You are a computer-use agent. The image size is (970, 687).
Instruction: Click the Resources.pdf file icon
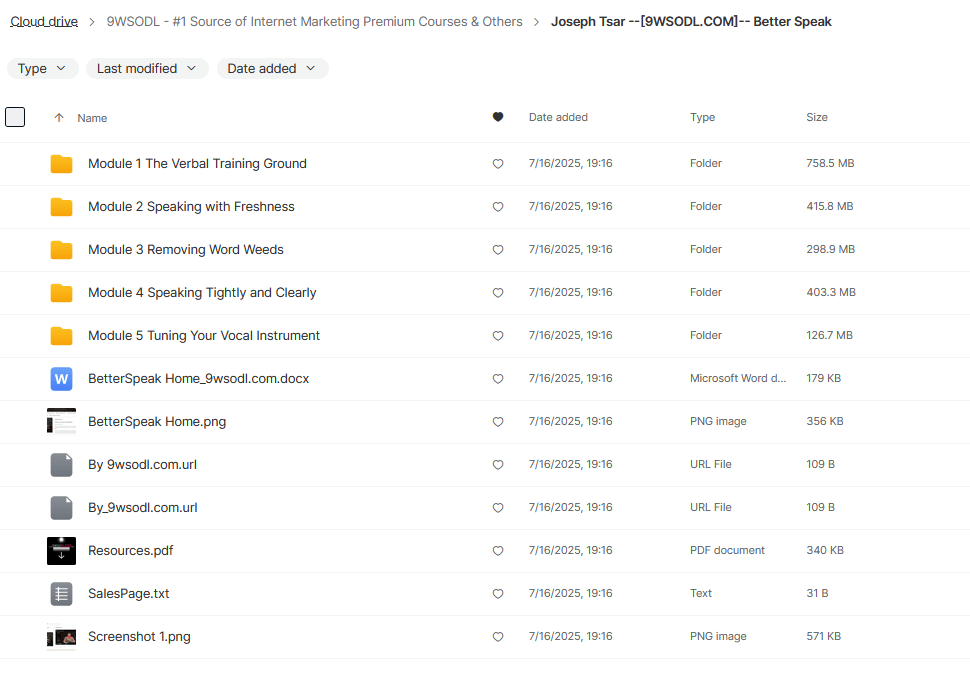(x=62, y=551)
